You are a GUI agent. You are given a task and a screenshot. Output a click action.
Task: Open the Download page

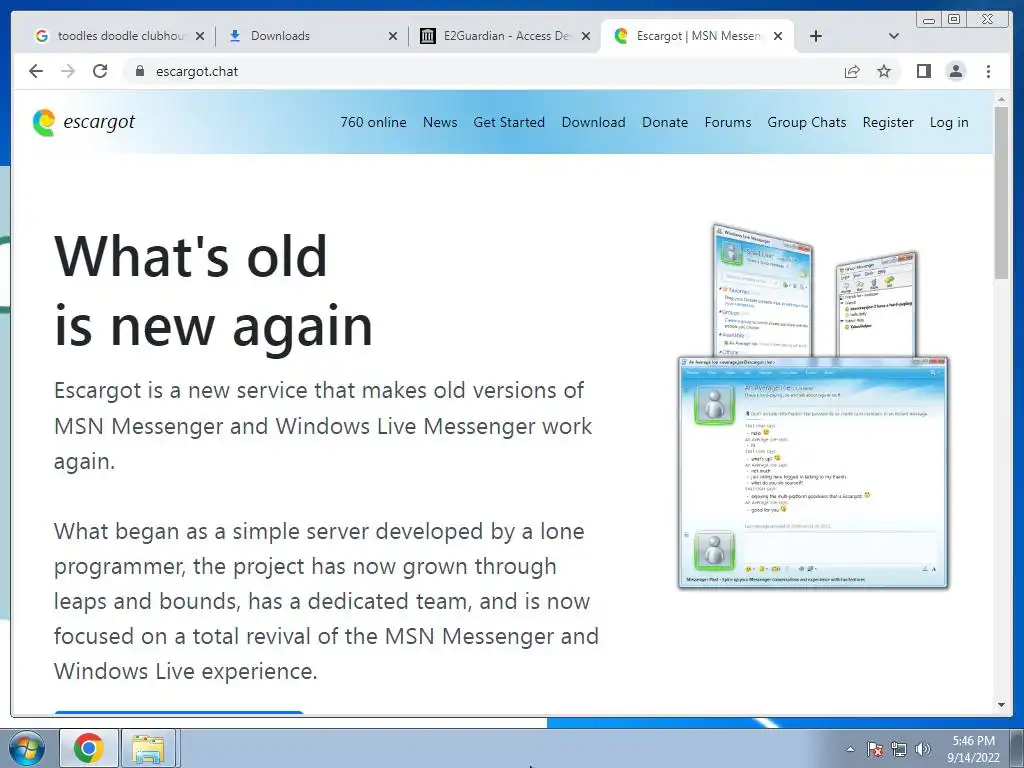[593, 122]
